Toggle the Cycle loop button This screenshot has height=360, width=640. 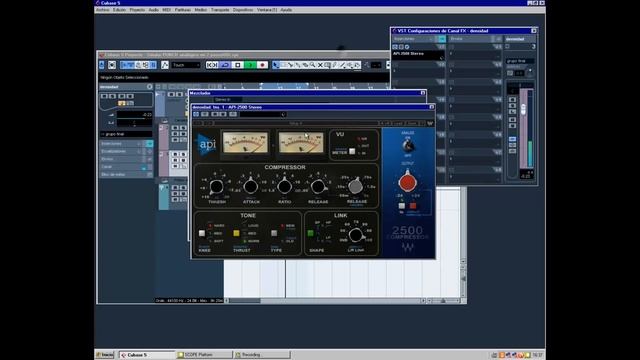pos(225,65)
